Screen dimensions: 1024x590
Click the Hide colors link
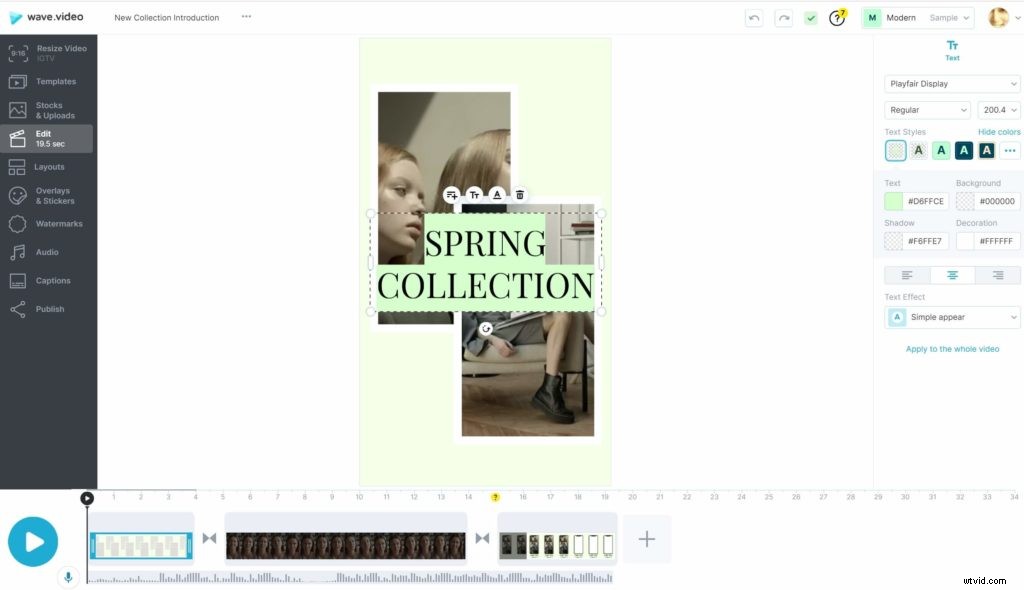(x=998, y=131)
